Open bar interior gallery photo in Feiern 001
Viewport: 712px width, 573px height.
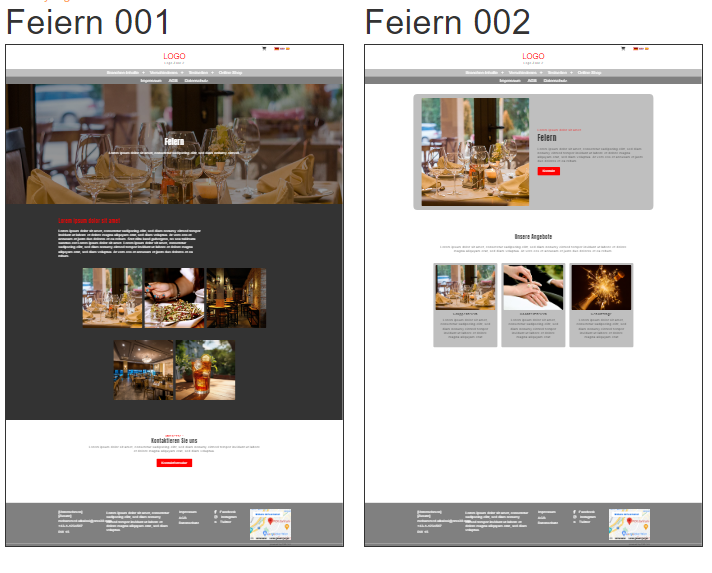click(x=236, y=298)
